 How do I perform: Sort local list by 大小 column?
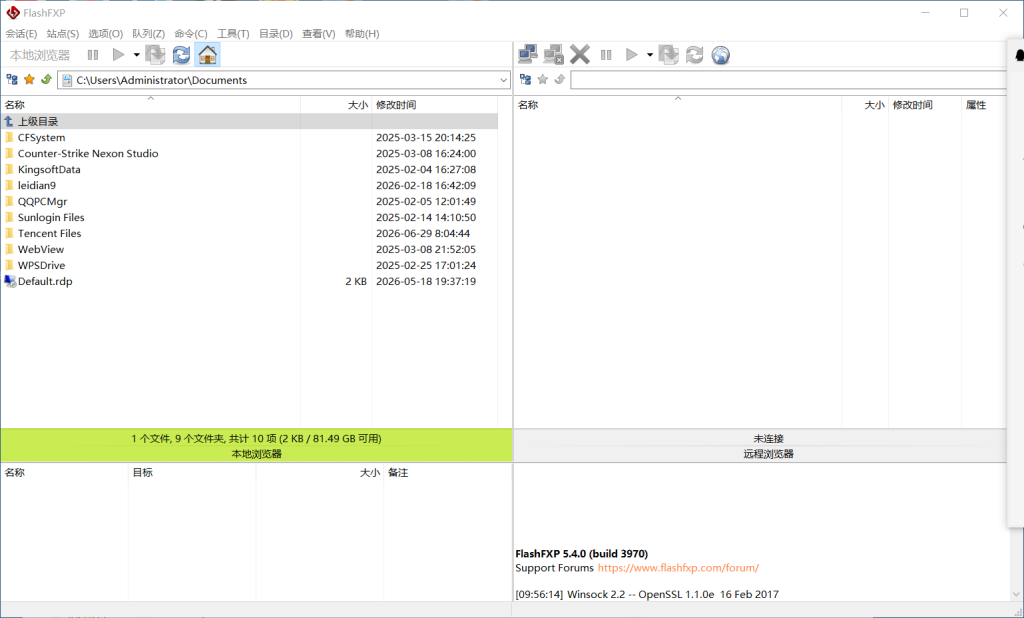point(336,105)
